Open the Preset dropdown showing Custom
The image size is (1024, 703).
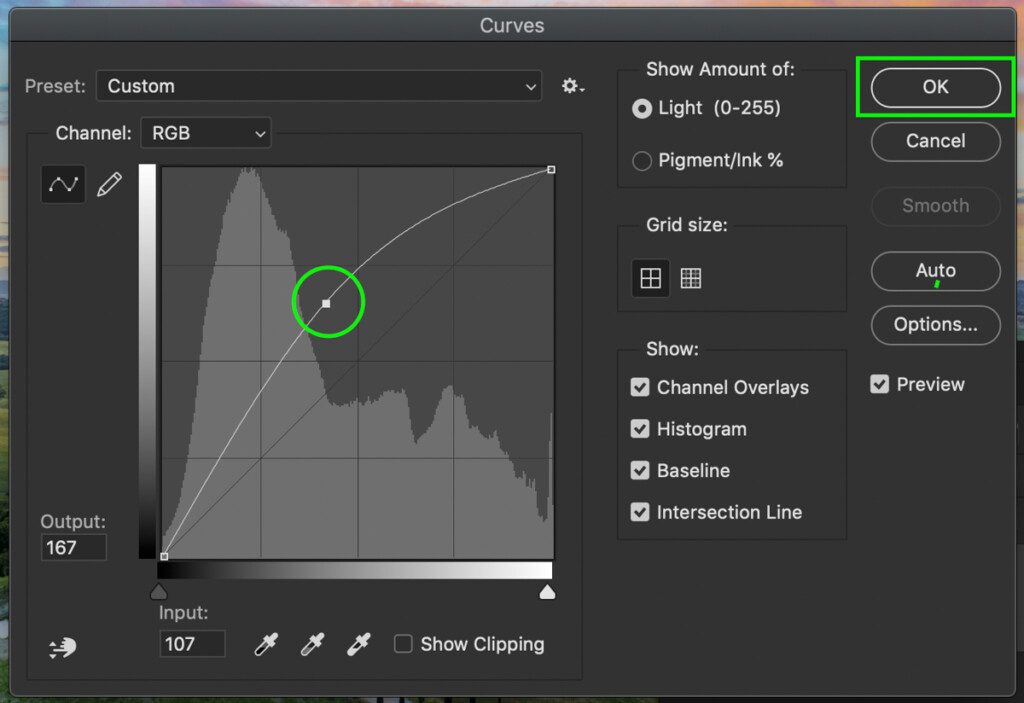pyautogui.click(x=319, y=86)
